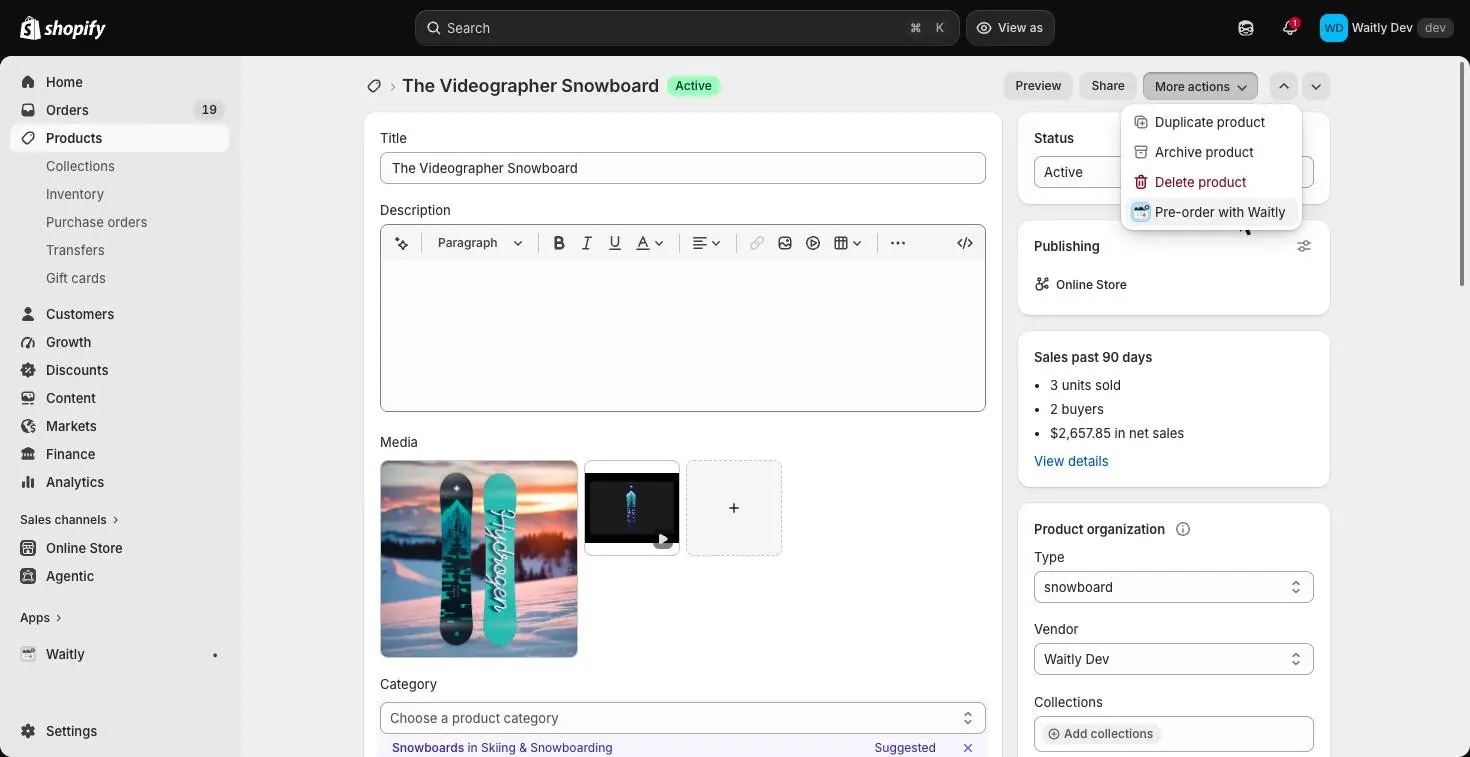Image resolution: width=1470 pixels, height=757 pixels.
Task: Expand the Sales channels section
Action: coord(69,520)
